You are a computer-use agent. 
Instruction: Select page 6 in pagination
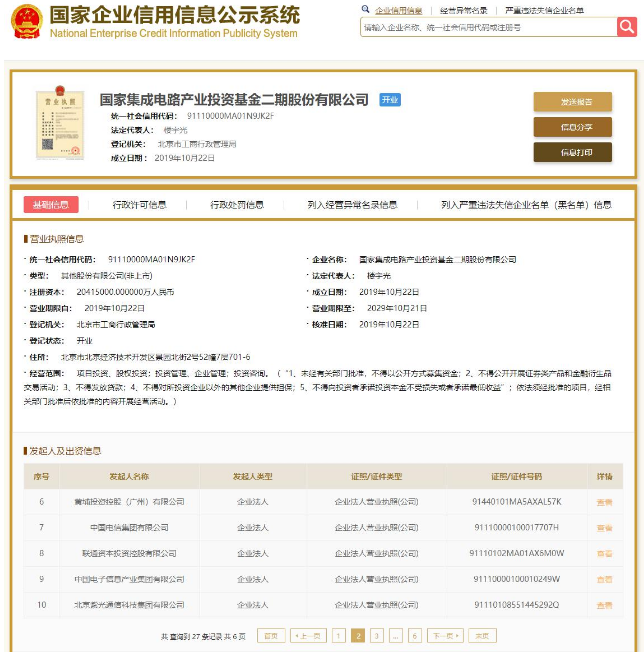414,636
